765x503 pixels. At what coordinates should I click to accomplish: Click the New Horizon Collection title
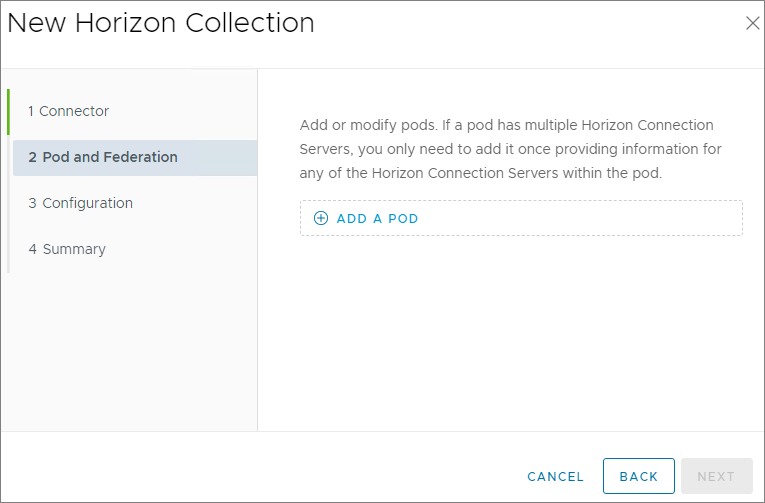click(161, 23)
